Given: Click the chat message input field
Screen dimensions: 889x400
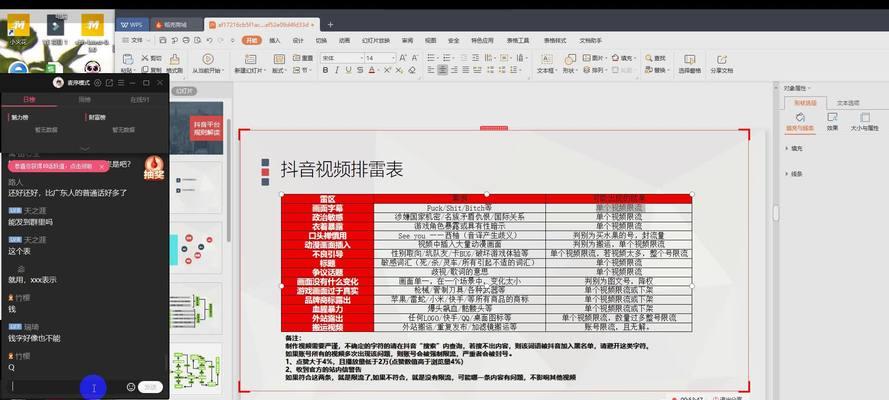Looking at the screenshot, I should (x=65, y=387).
